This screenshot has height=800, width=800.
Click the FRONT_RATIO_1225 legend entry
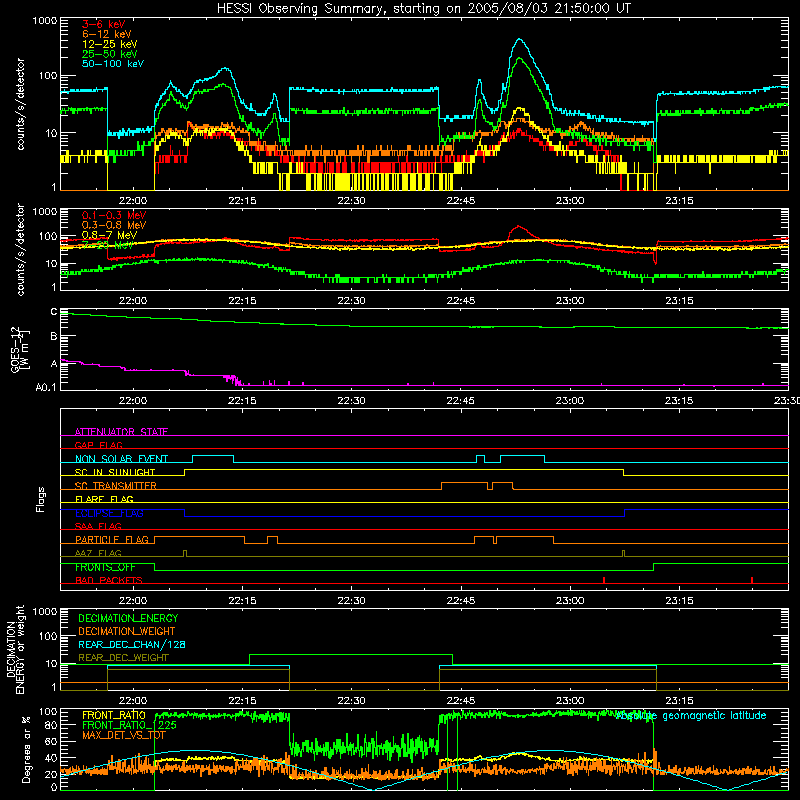[x=129, y=725]
